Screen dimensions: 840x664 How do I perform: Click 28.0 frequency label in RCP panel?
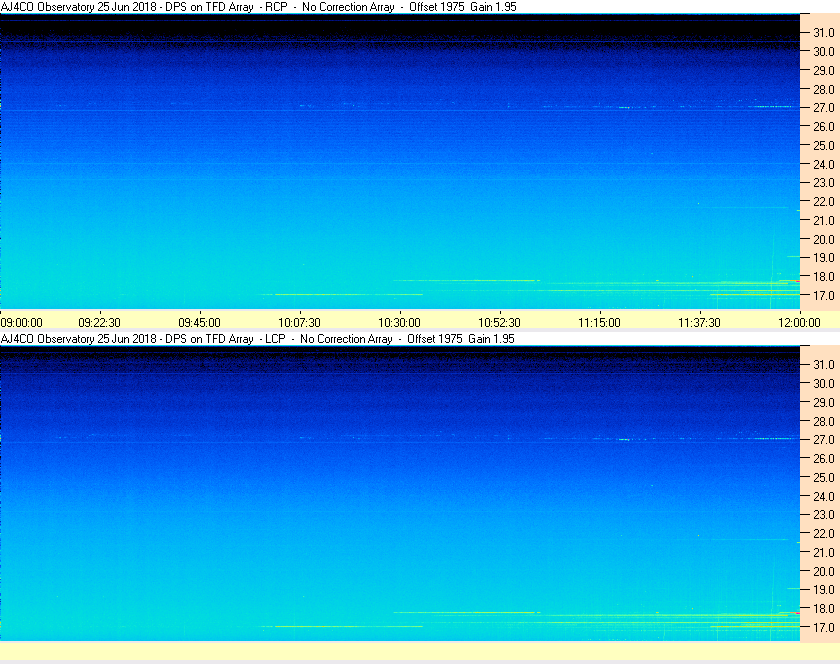[824, 89]
